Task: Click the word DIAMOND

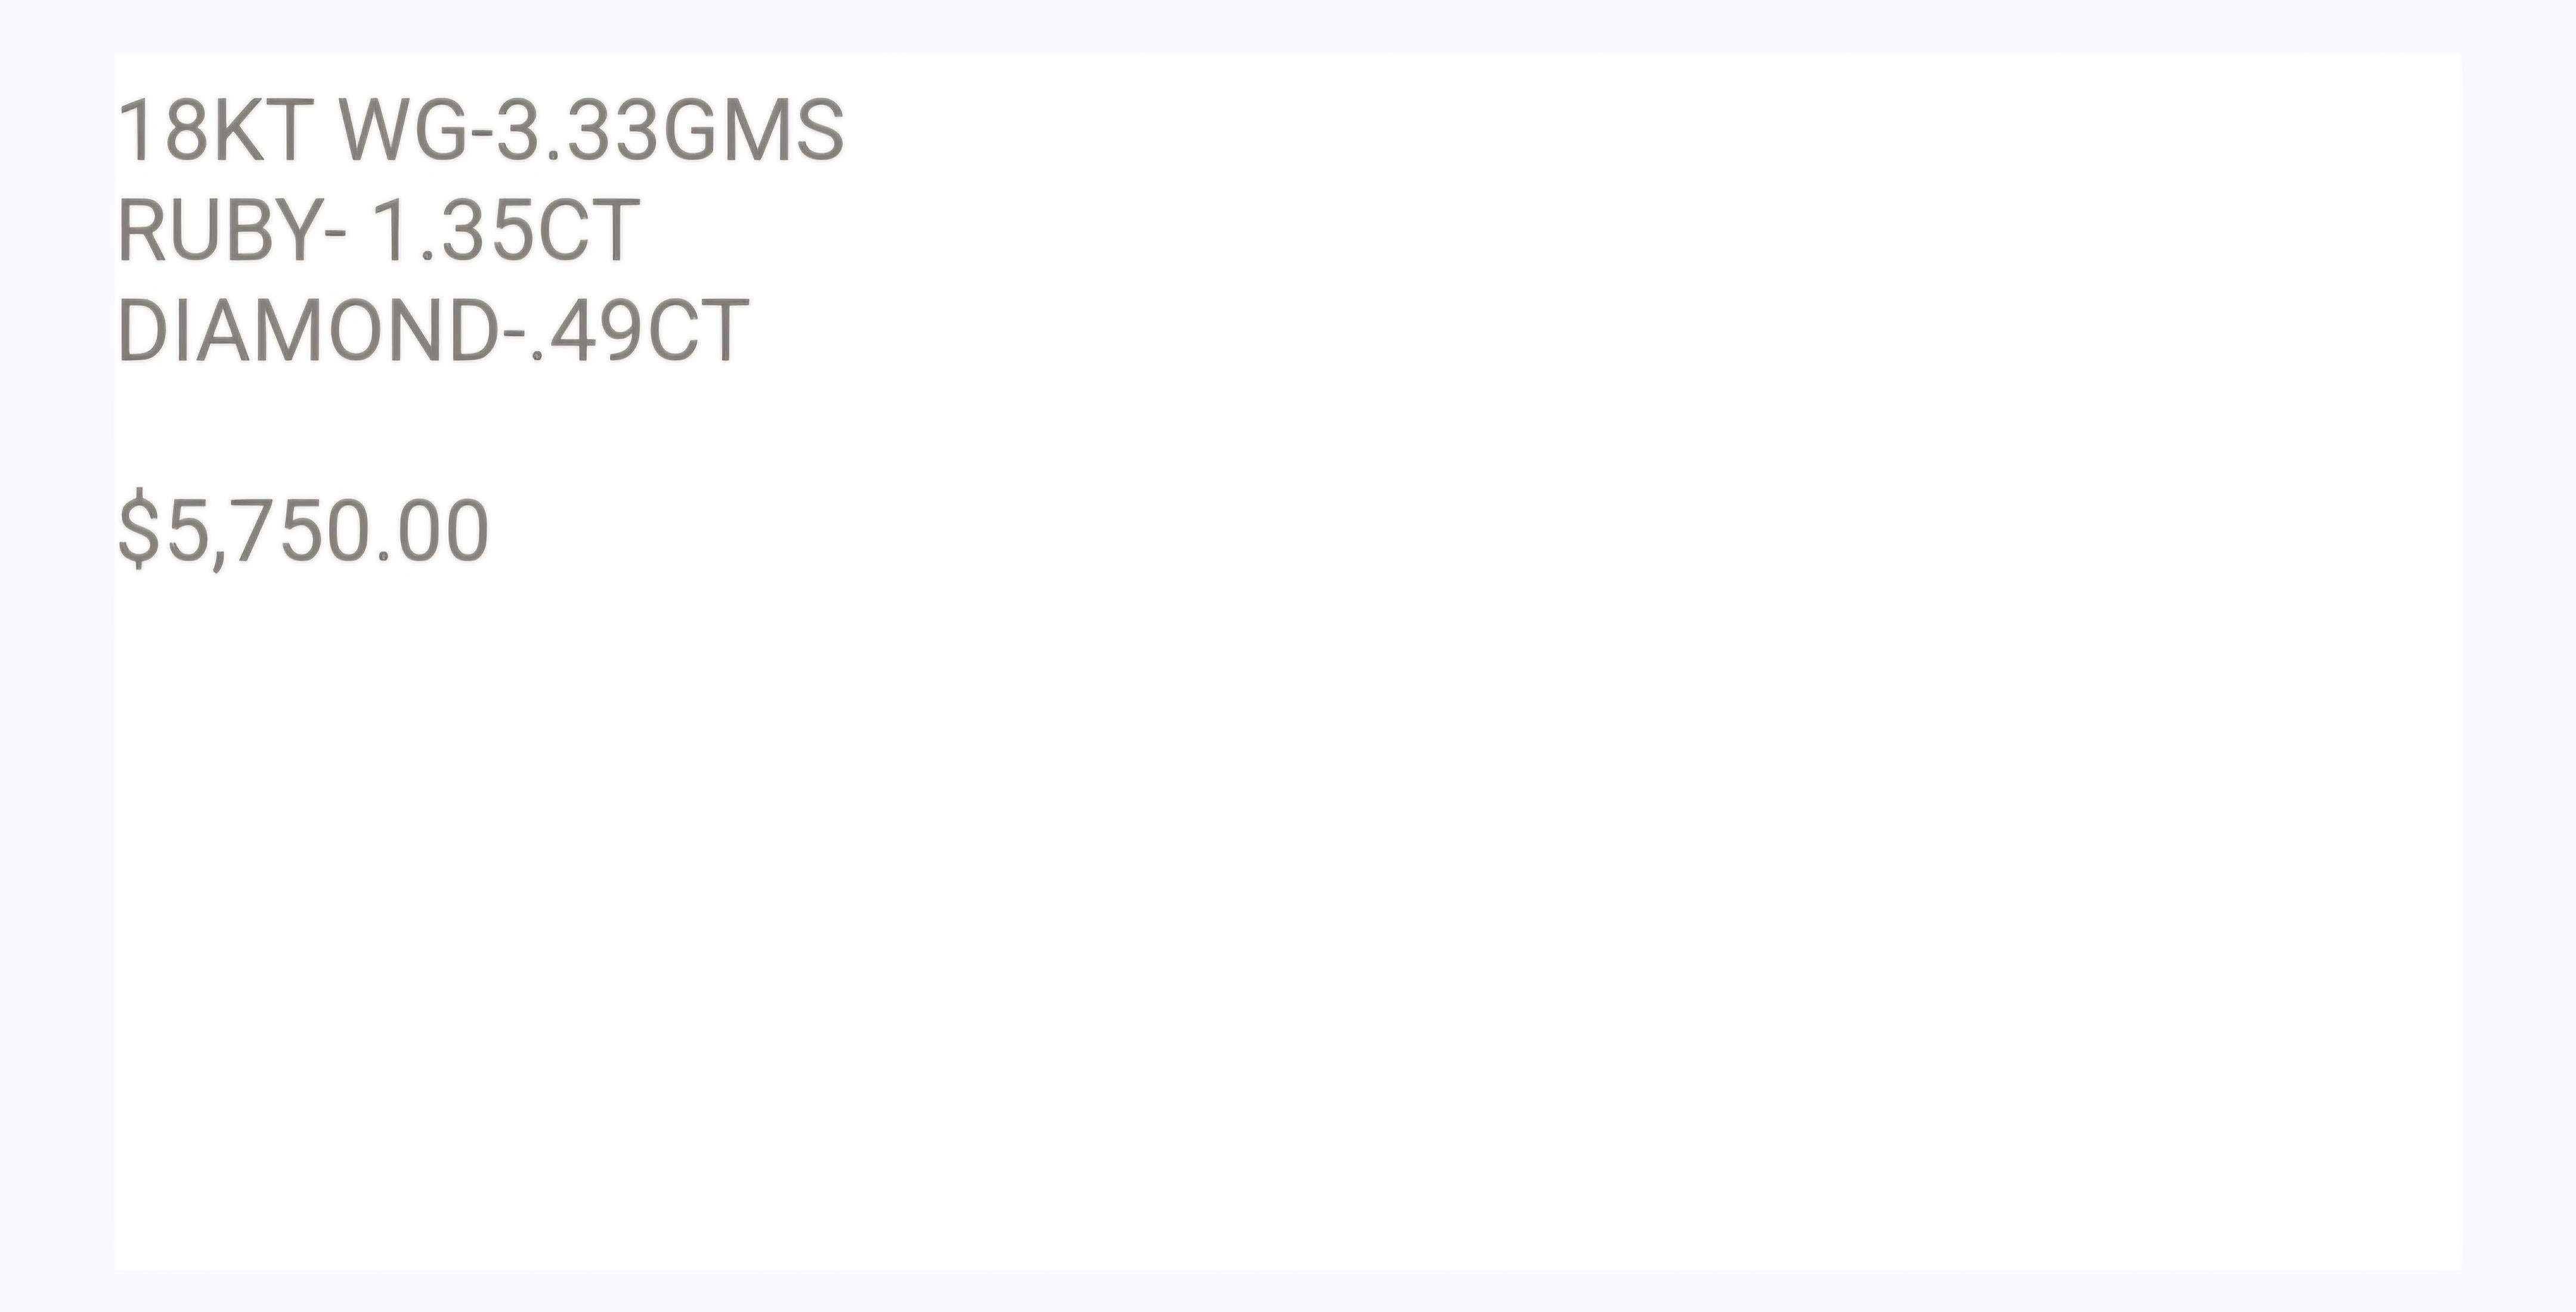Action: pyautogui.click(x=307, y=330)
